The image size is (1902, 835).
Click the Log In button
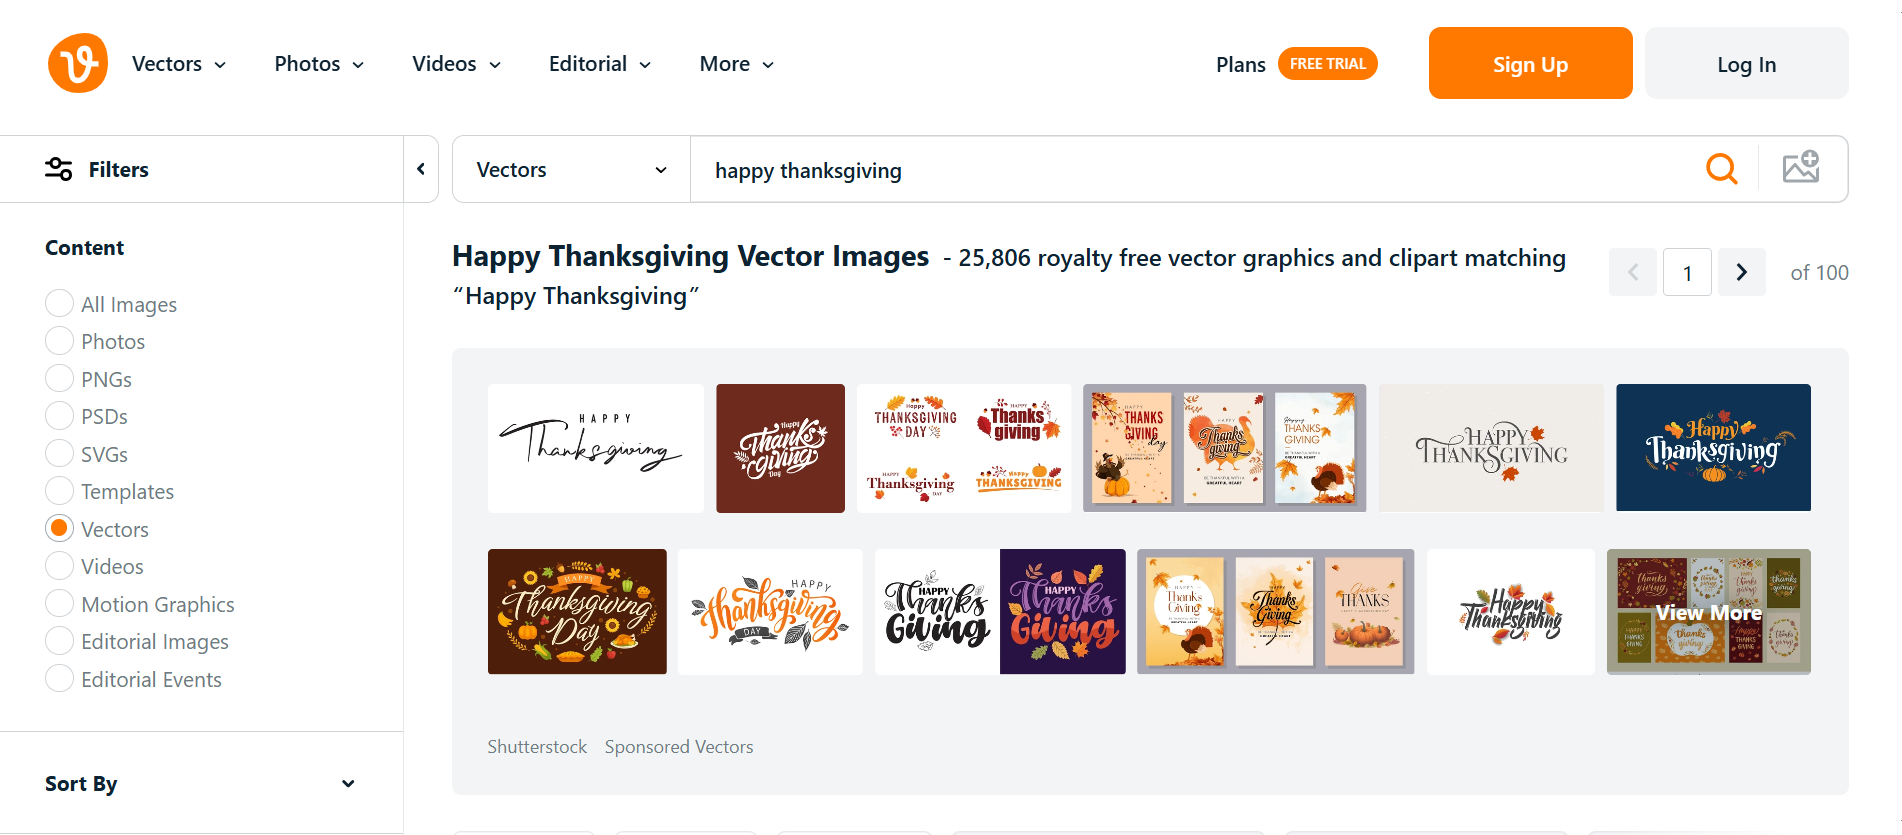(1745, 63)
